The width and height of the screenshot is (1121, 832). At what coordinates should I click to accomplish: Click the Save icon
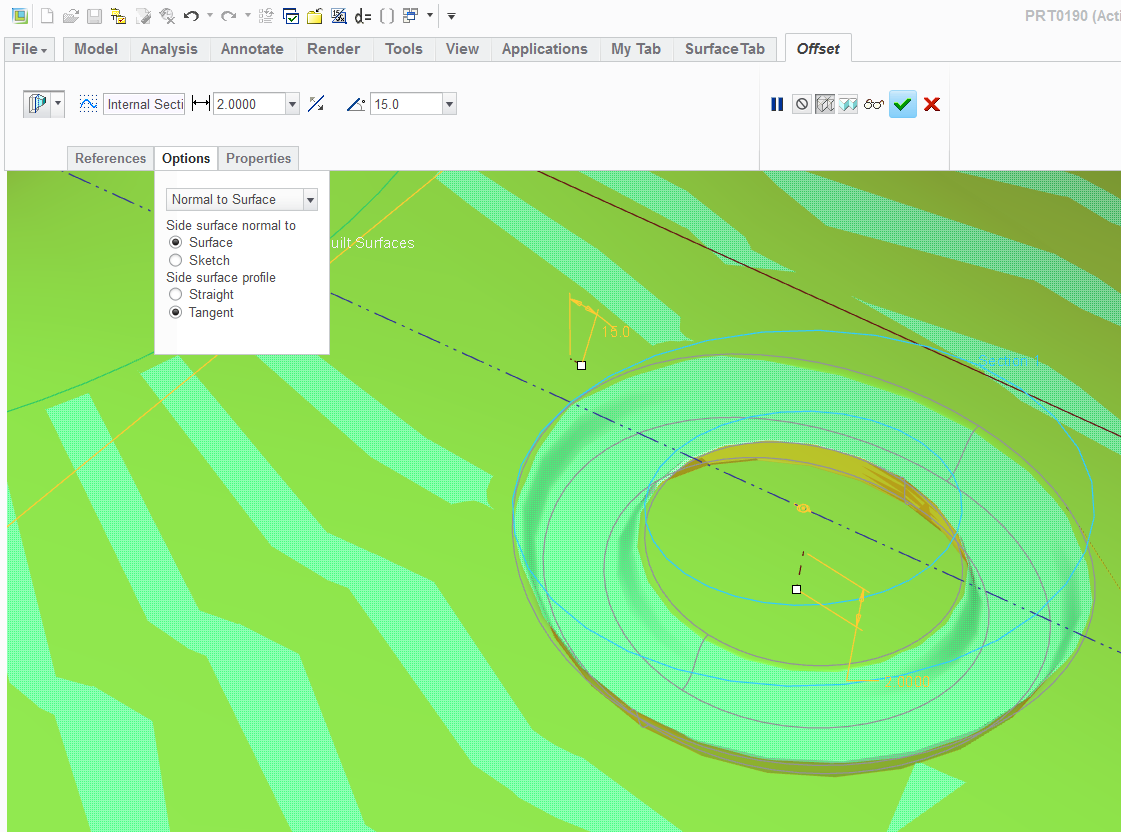94,16
